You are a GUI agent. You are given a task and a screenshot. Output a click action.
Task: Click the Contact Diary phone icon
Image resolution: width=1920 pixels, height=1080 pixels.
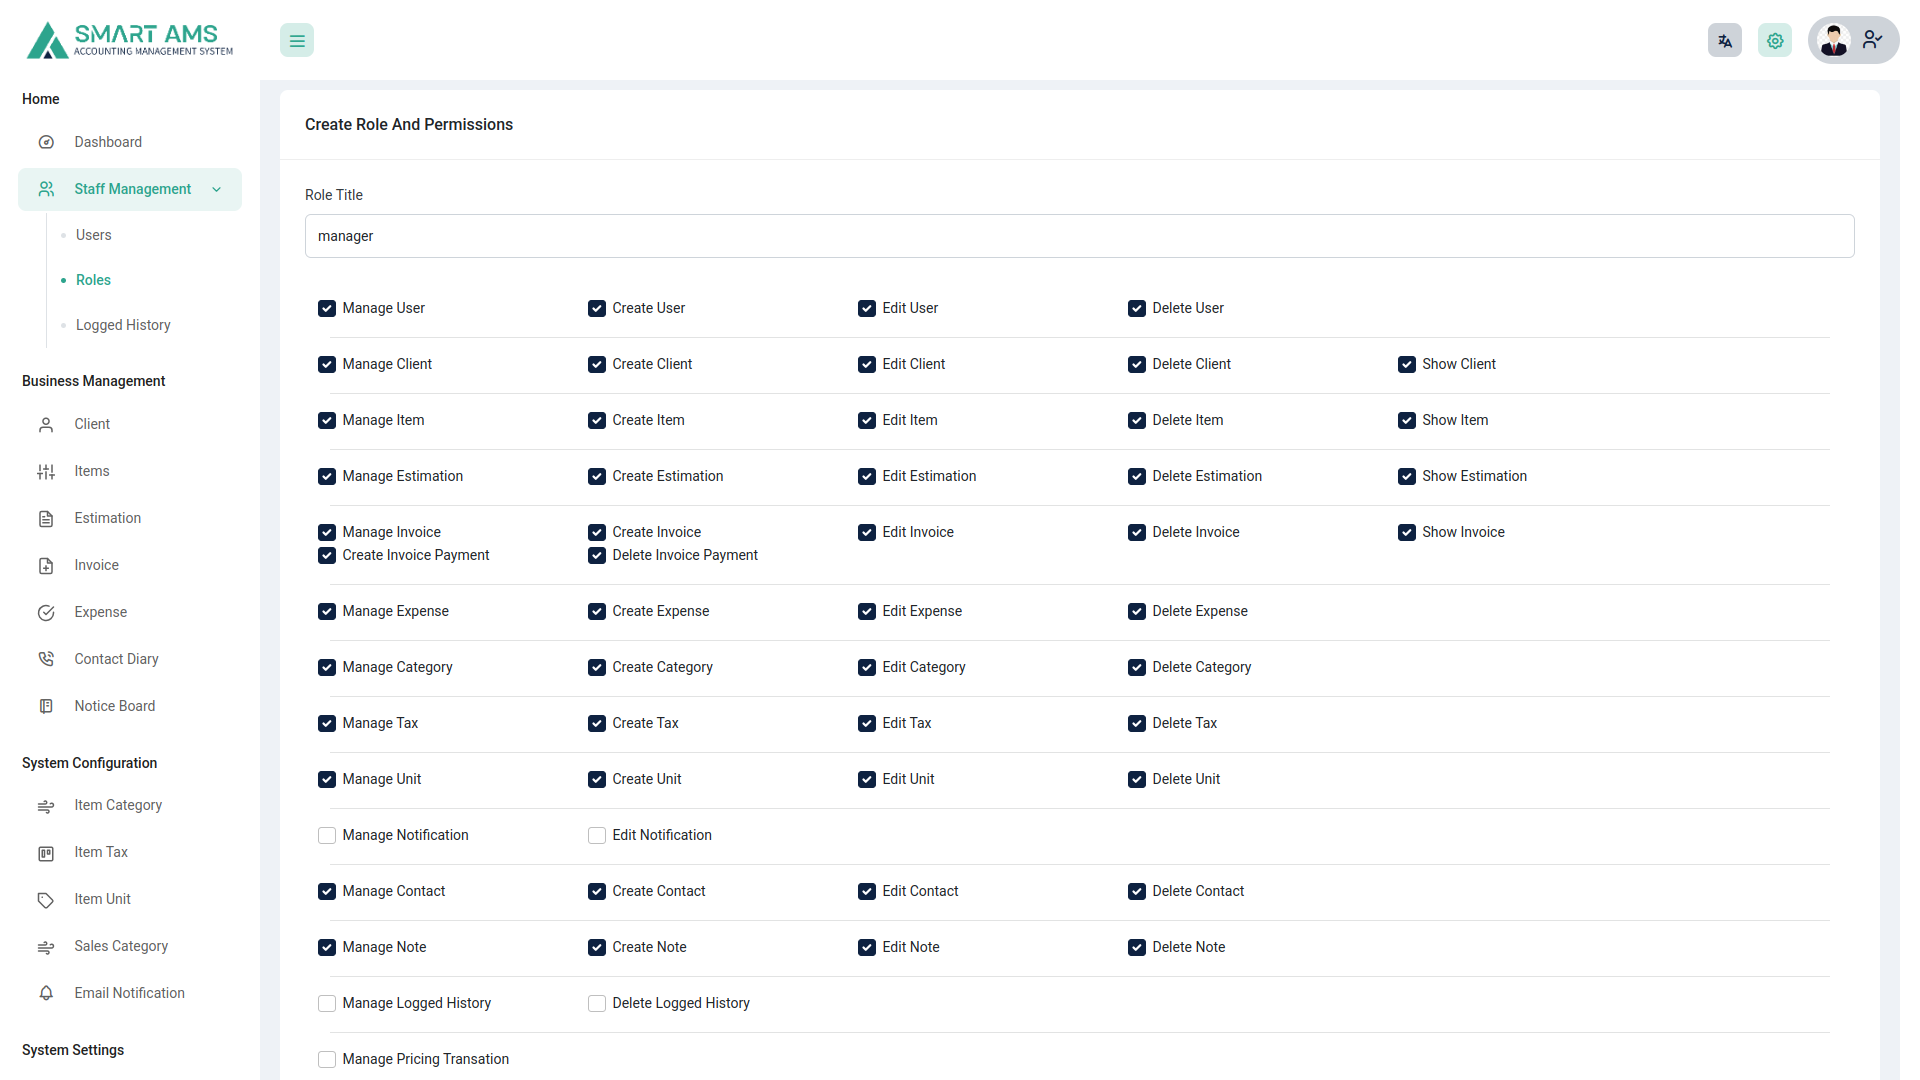click(x=46, y=659)
